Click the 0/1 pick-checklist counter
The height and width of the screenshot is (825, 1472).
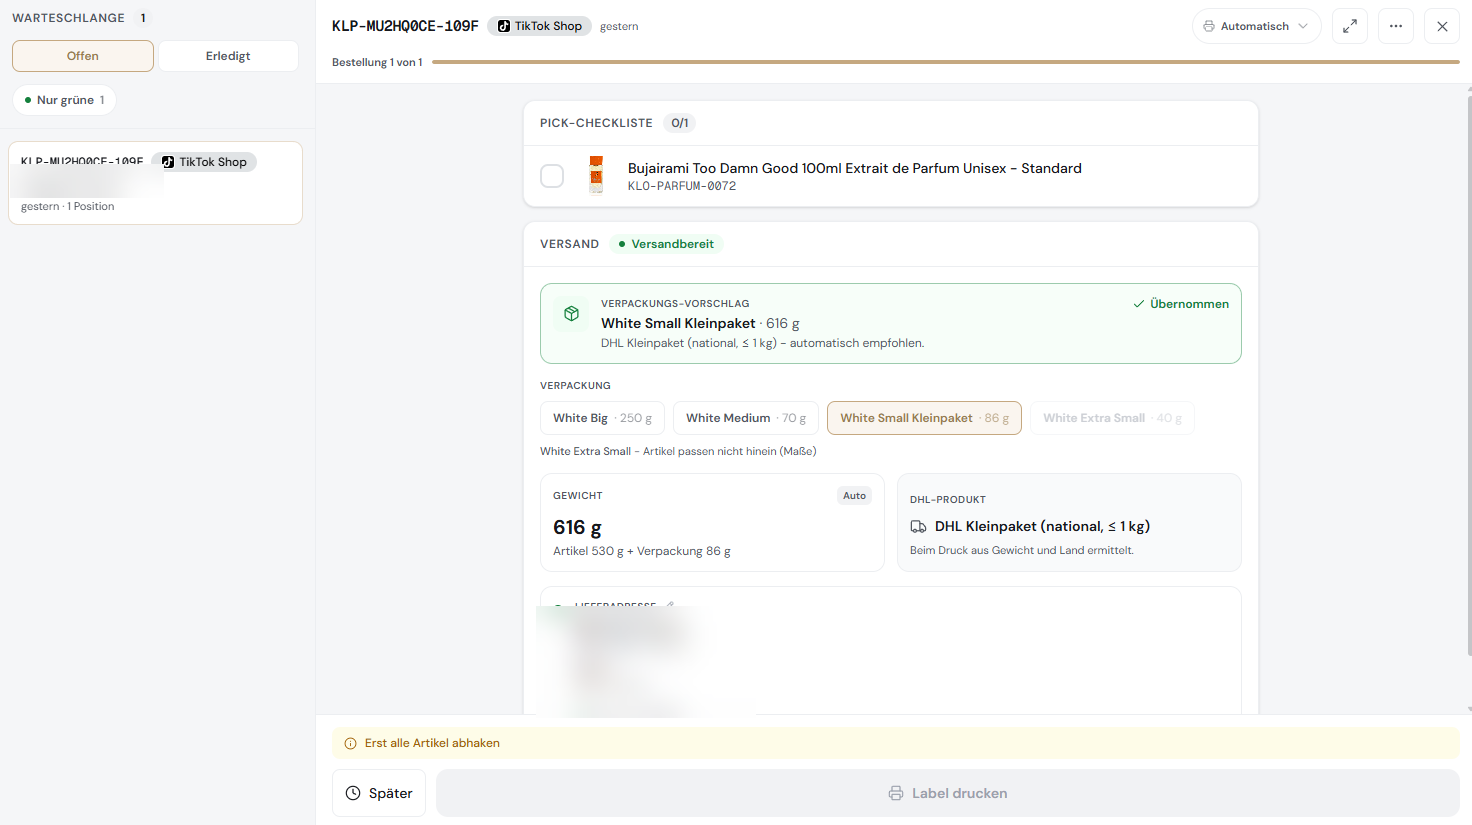[680, 123]
